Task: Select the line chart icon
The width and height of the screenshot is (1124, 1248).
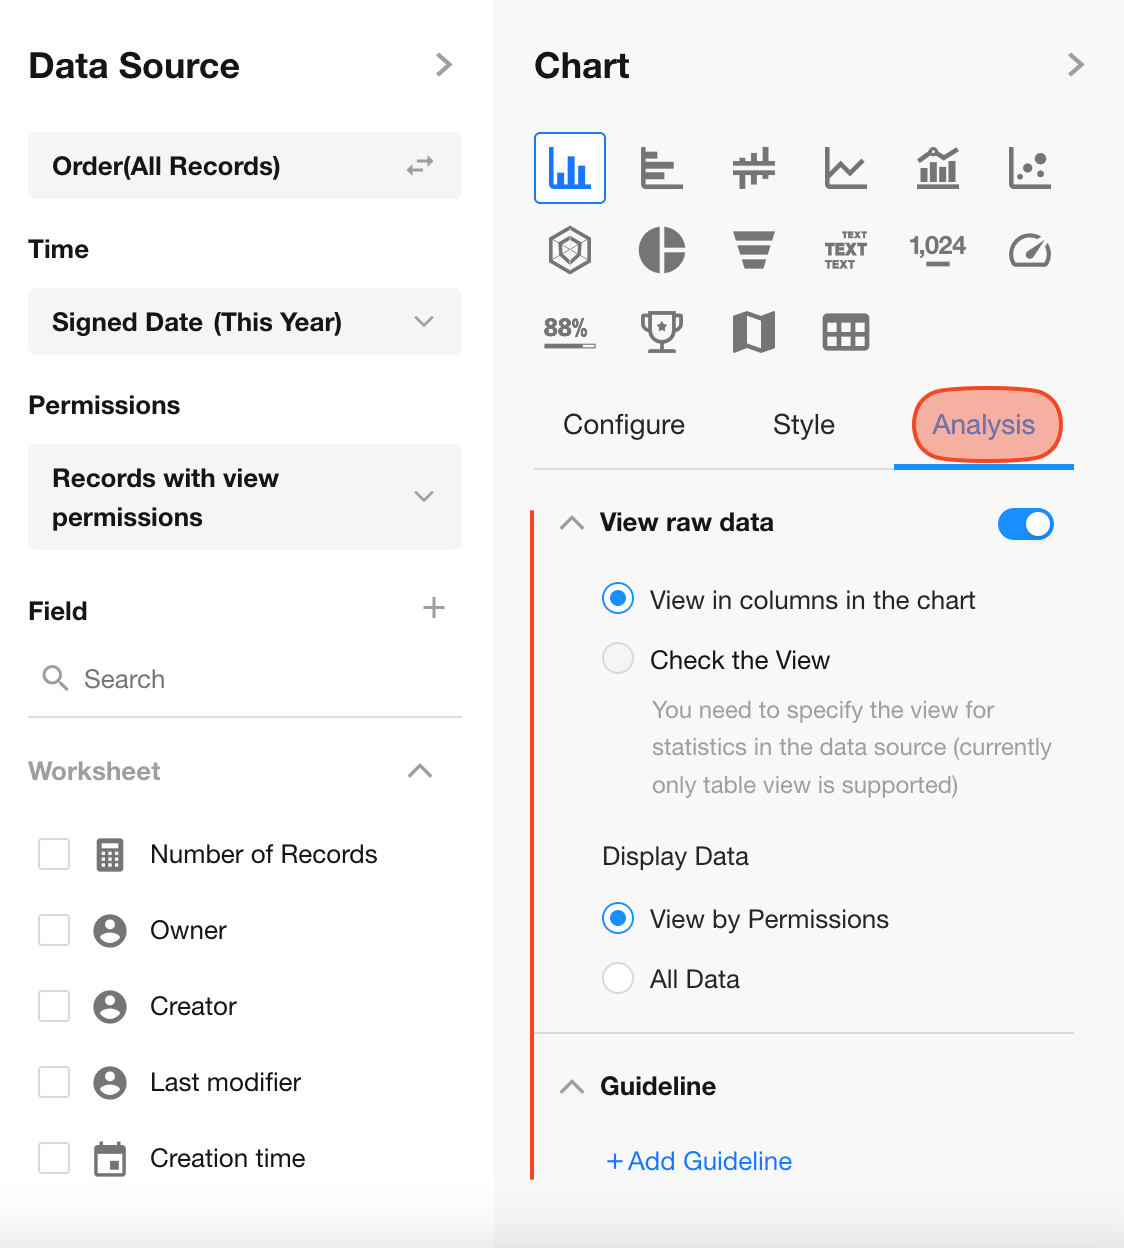Action: pos(846,167)
